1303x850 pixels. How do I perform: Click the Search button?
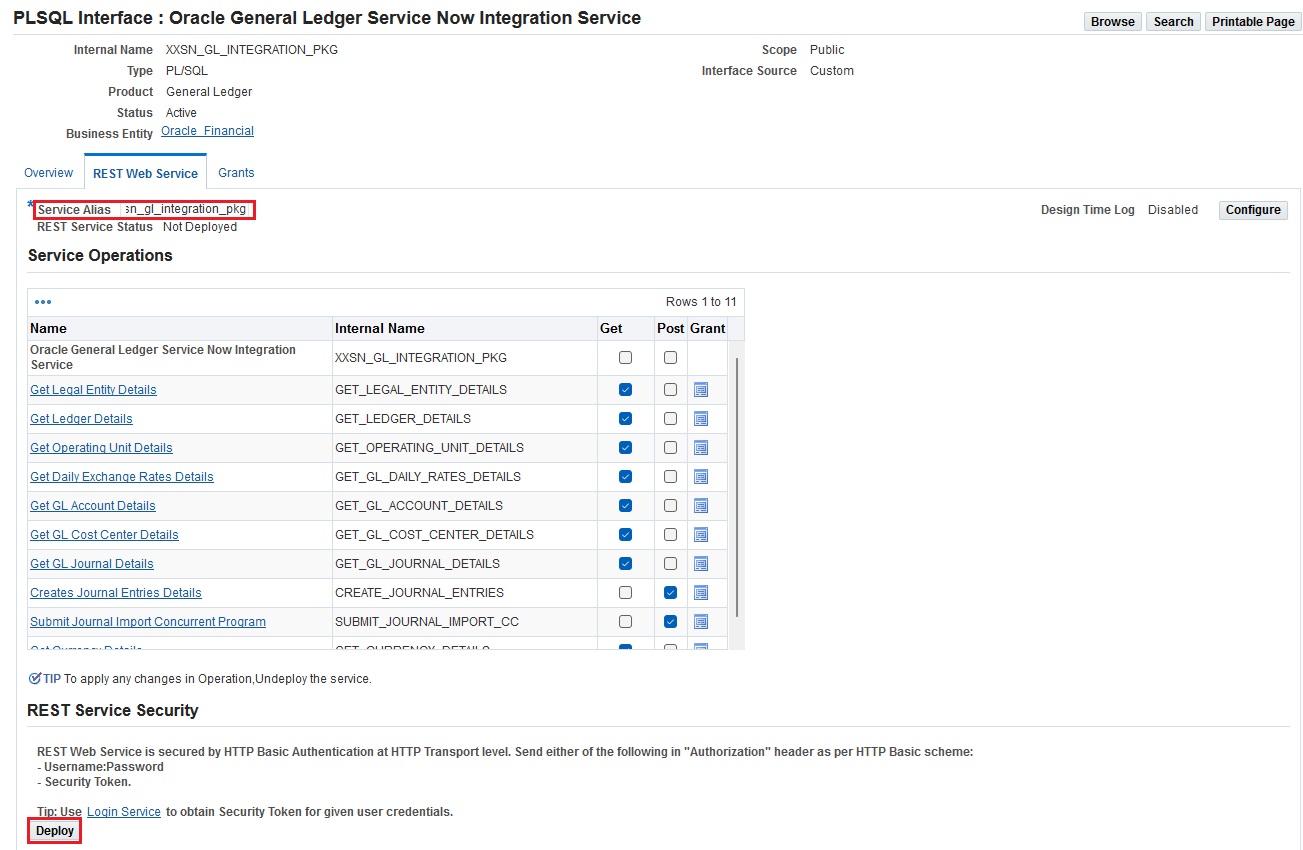[1173, 22]
